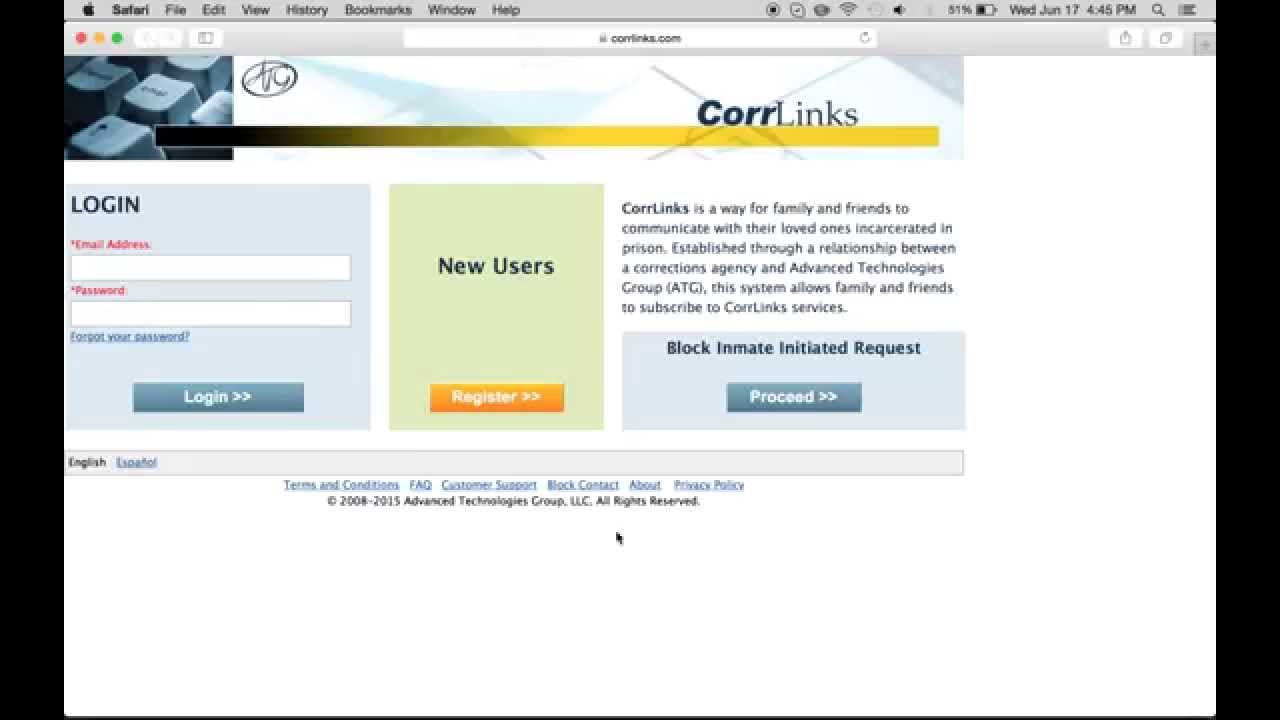
Task: Click the Safari Share button
Action: tap(1126, 38)
